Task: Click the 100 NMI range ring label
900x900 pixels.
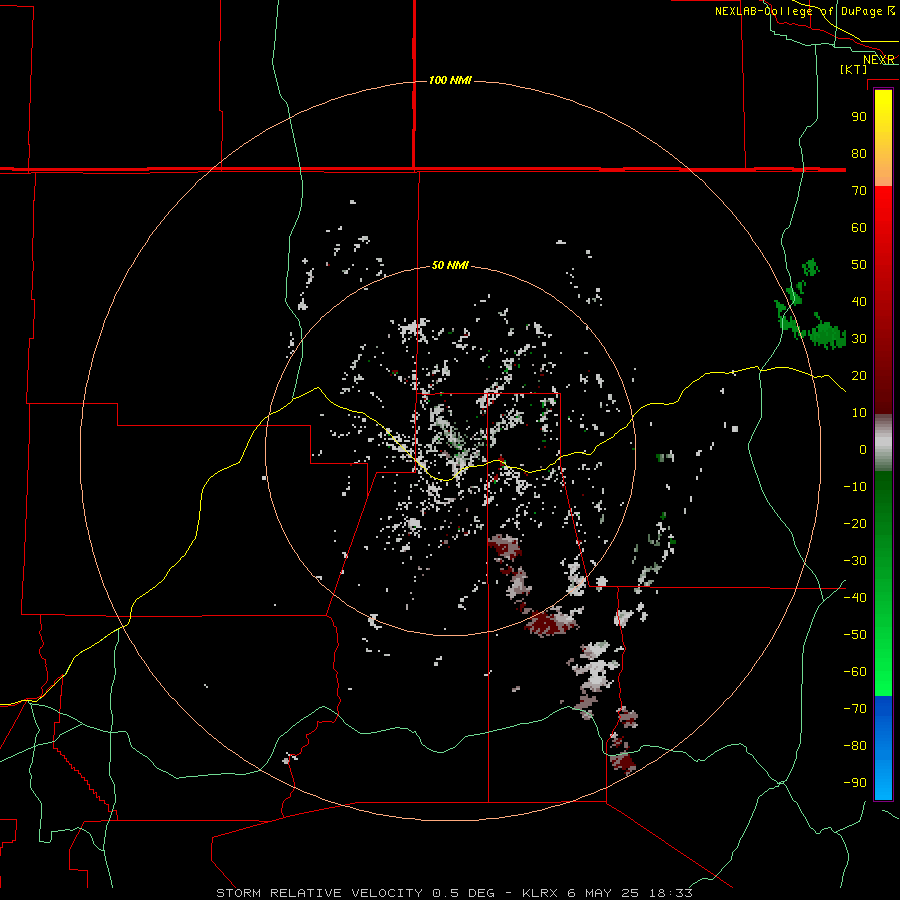Action: 450,80
